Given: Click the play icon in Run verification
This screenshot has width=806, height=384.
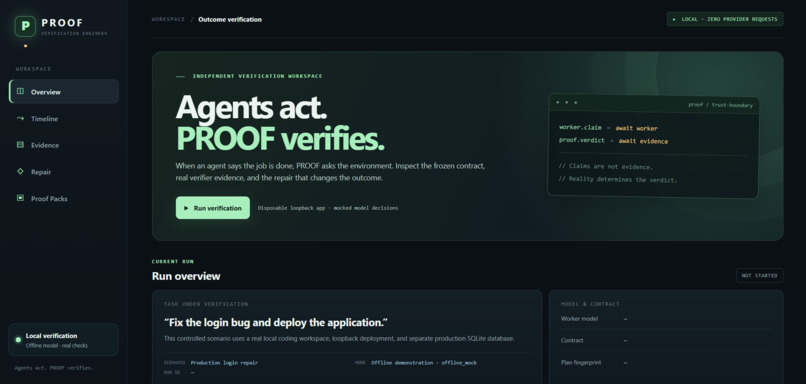Looking at the screenshot, I should (x=186, y=208).
